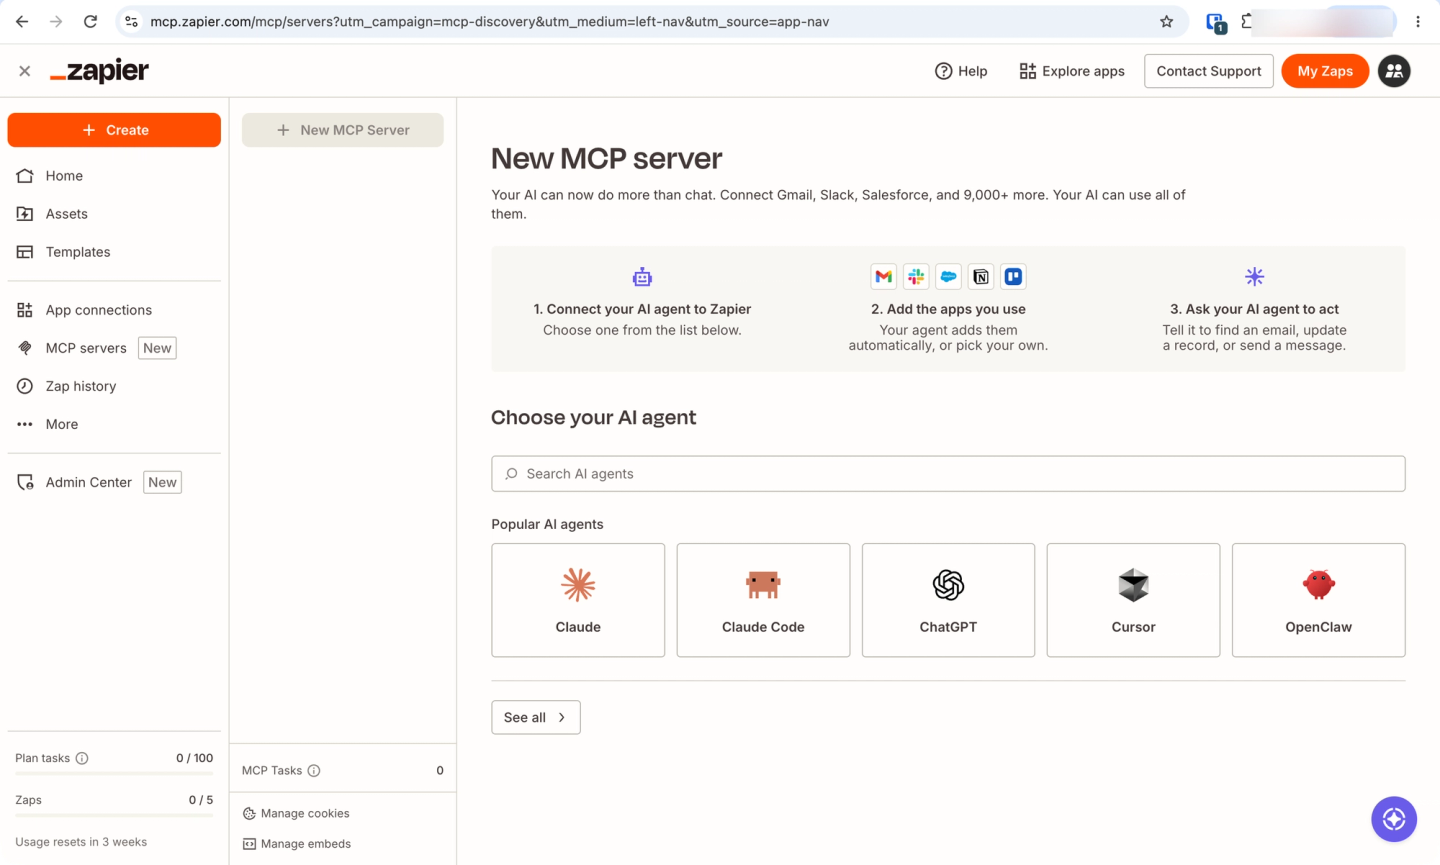Click the New badge beside MCP servers
1440x865 pixels.
[x=157, y=348]
